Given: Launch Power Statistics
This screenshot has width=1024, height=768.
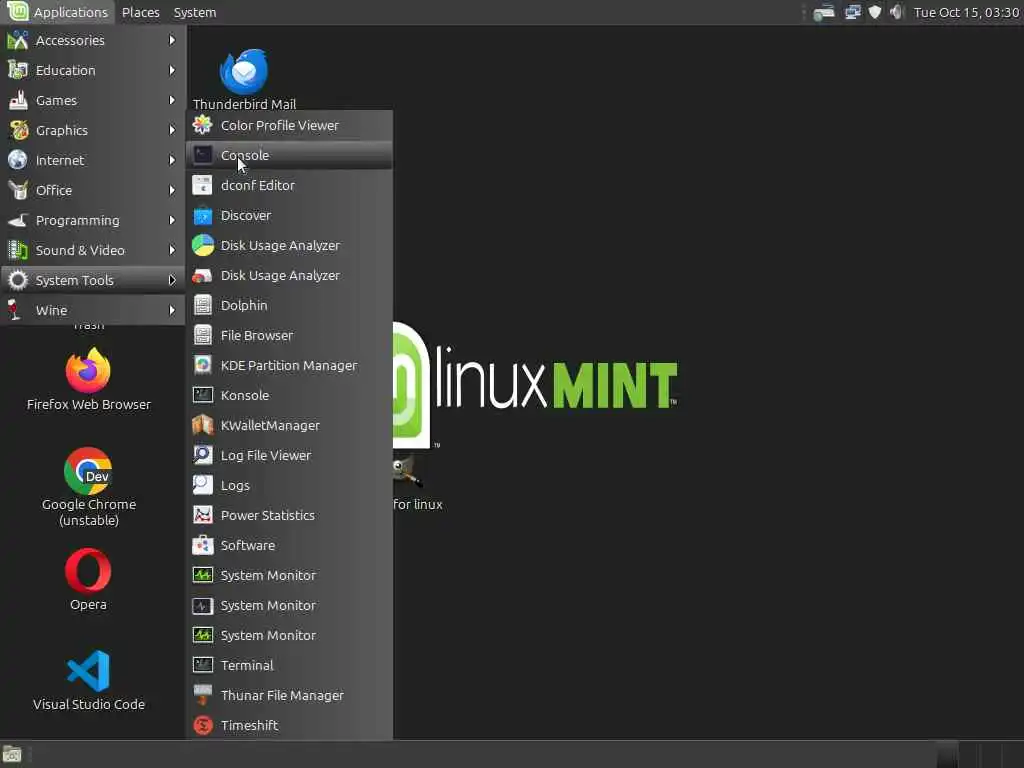Looking at the screenshot, I should (289, 516).
